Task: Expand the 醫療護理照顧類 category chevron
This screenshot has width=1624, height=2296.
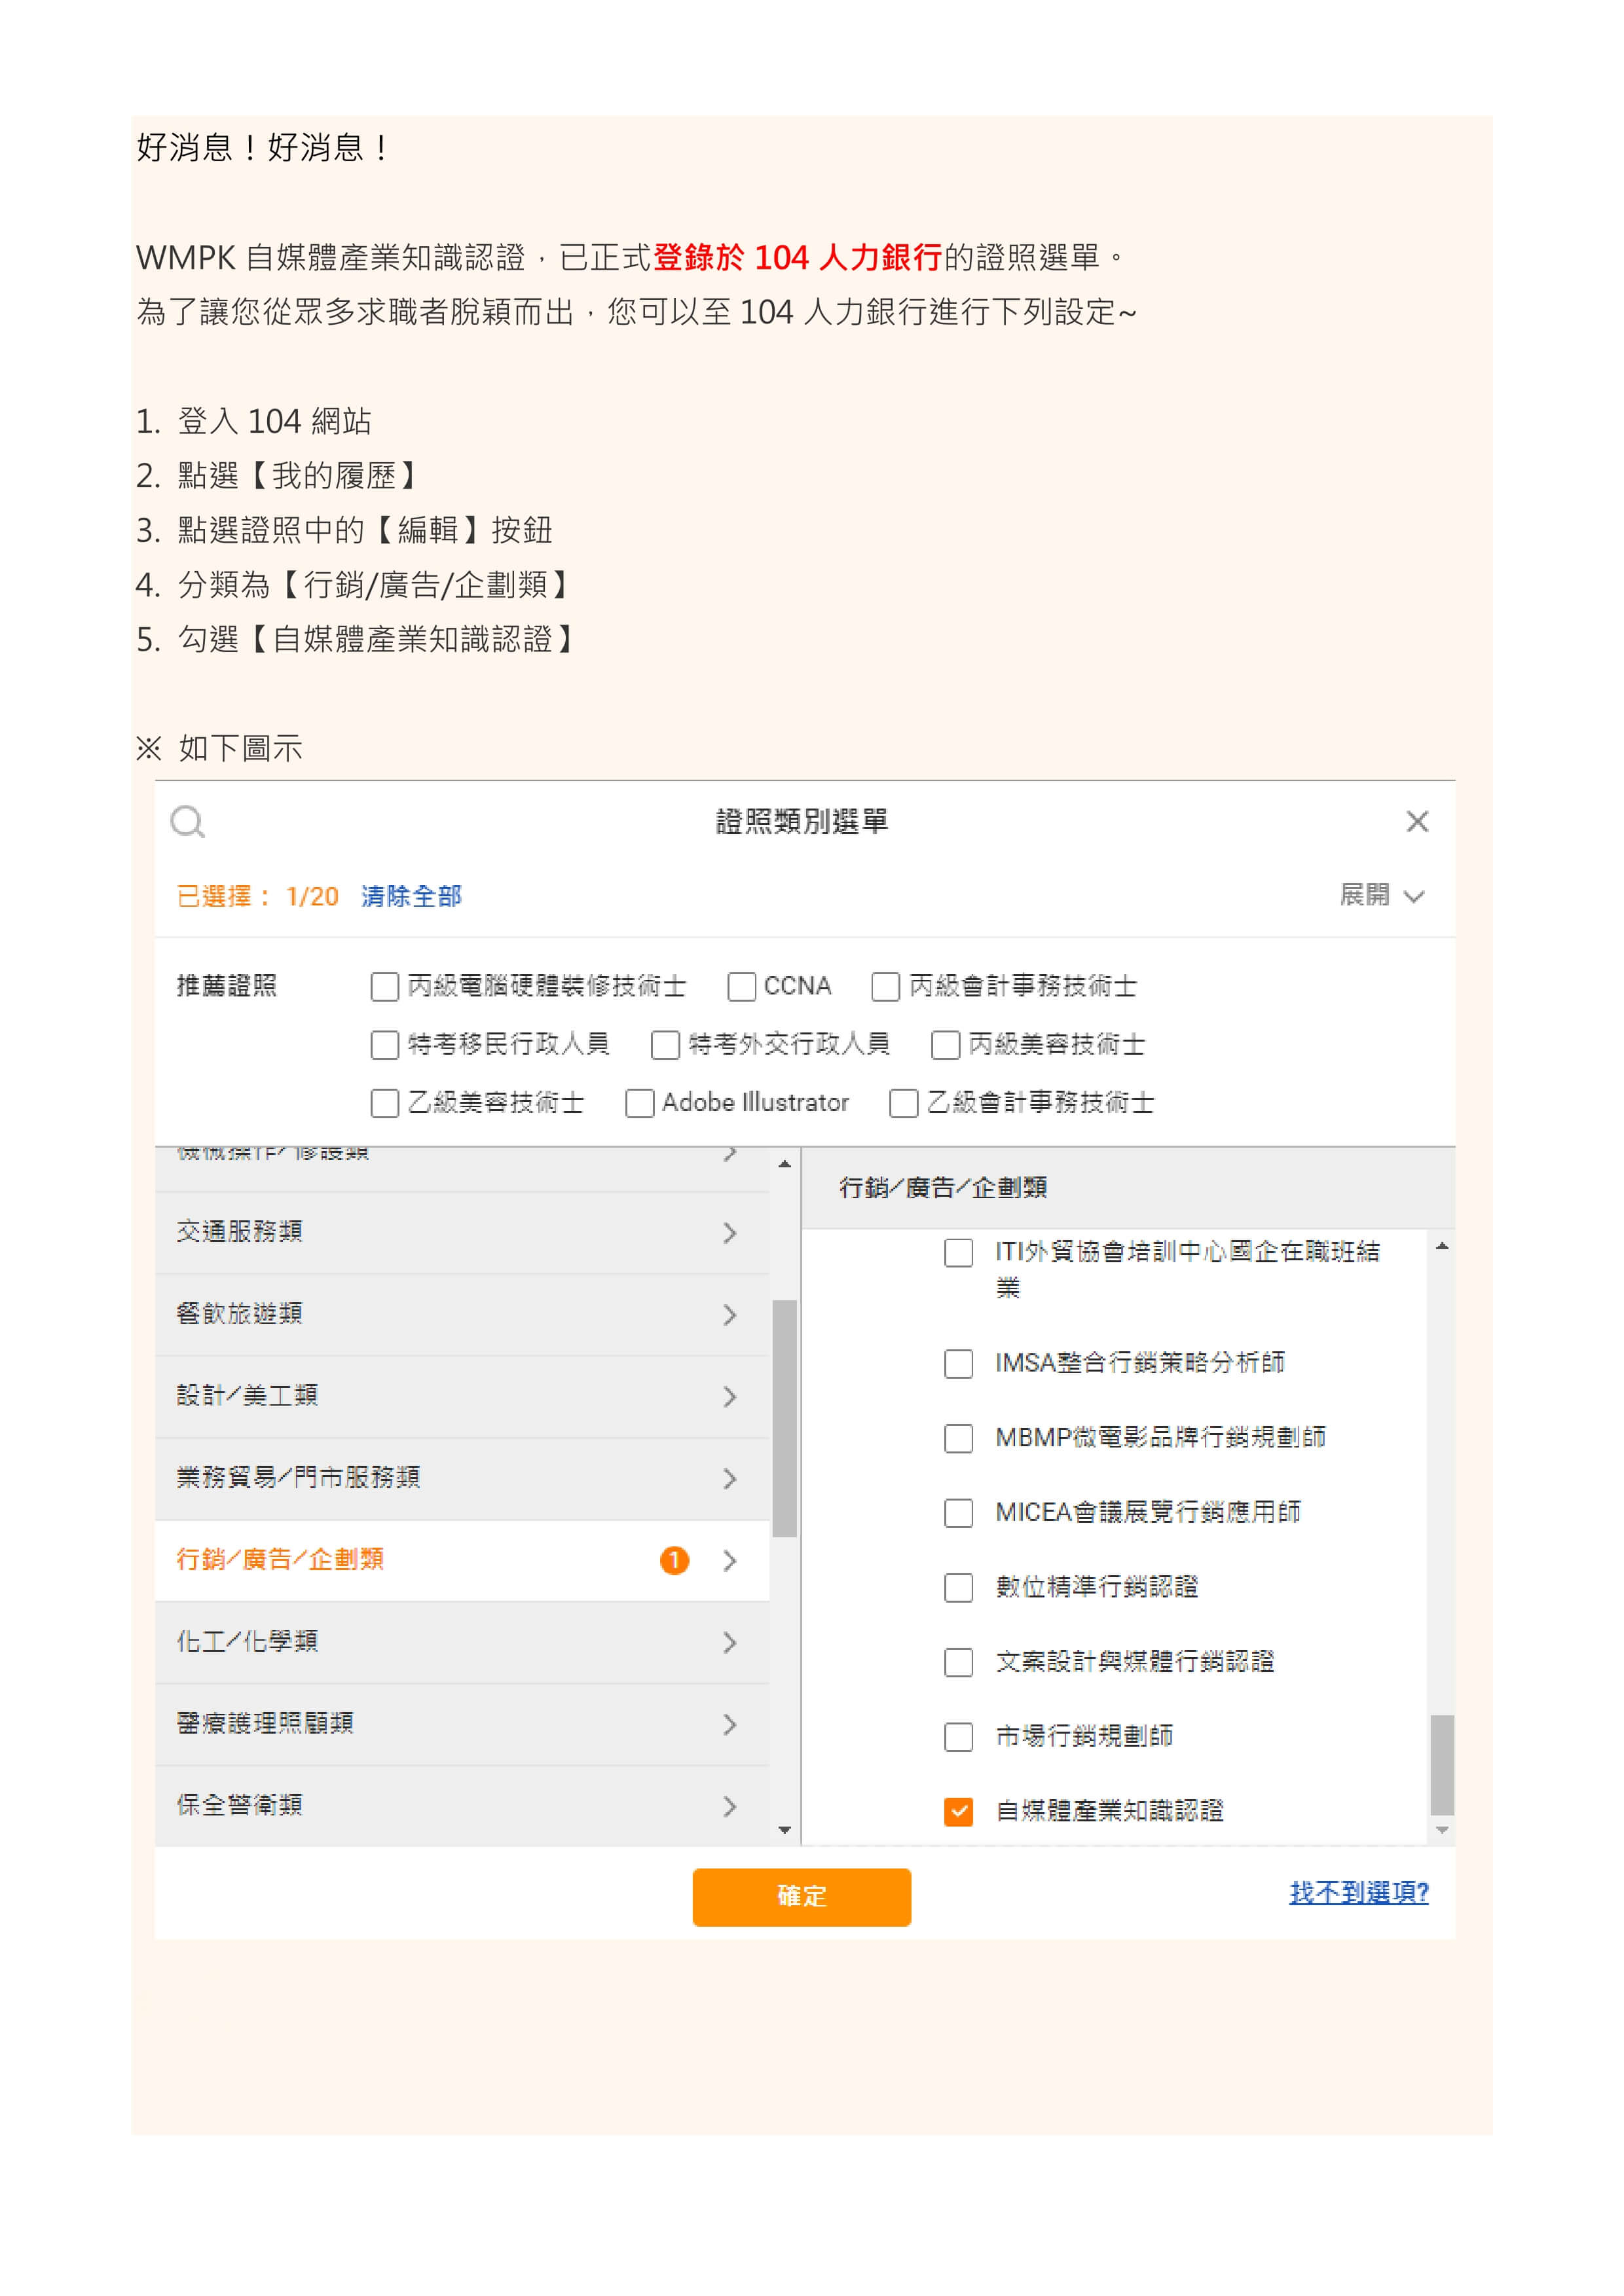Action: 730,1725
